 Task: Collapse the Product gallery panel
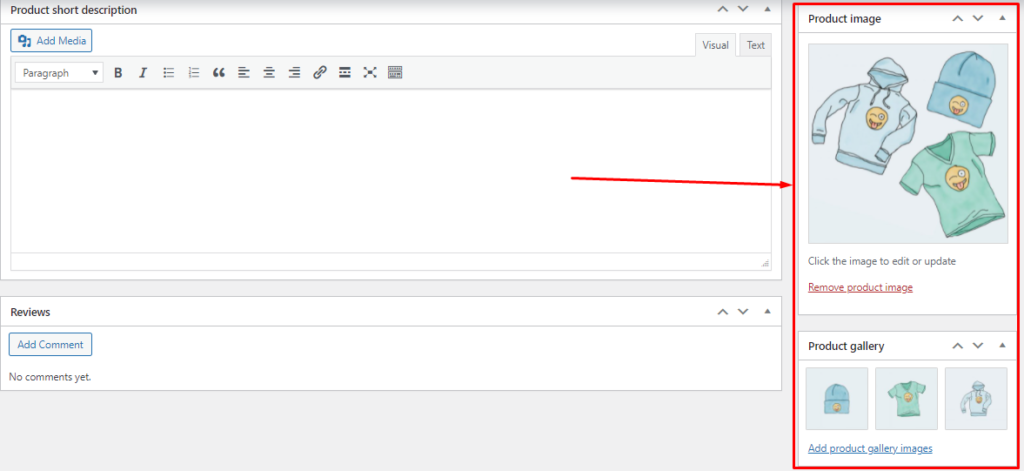pos(1002,346)
